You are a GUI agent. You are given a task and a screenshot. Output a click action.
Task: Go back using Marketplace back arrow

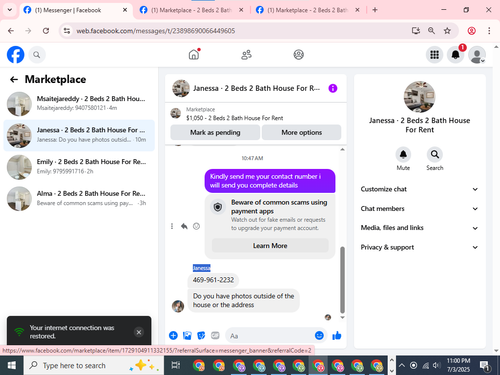tap(14, 79)
